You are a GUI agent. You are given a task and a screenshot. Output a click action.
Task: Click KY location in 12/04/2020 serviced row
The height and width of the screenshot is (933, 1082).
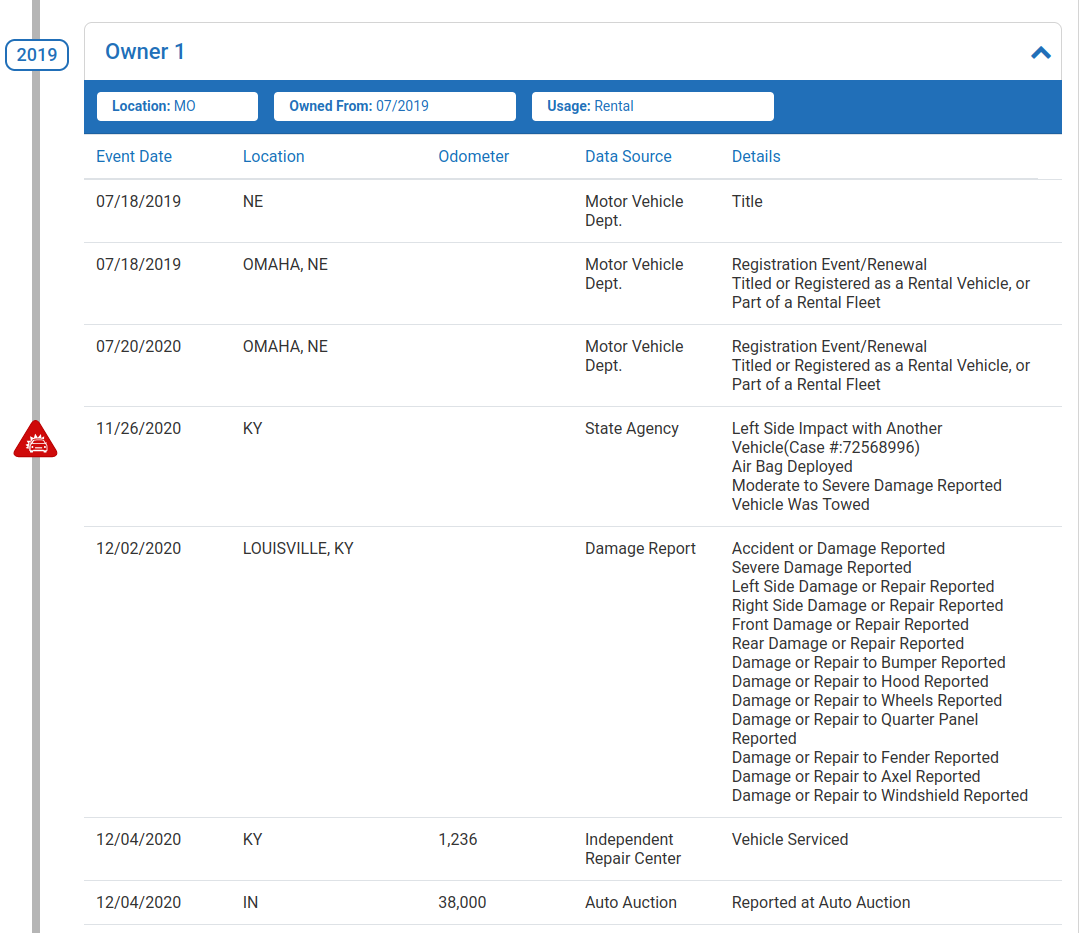point(252,840)
